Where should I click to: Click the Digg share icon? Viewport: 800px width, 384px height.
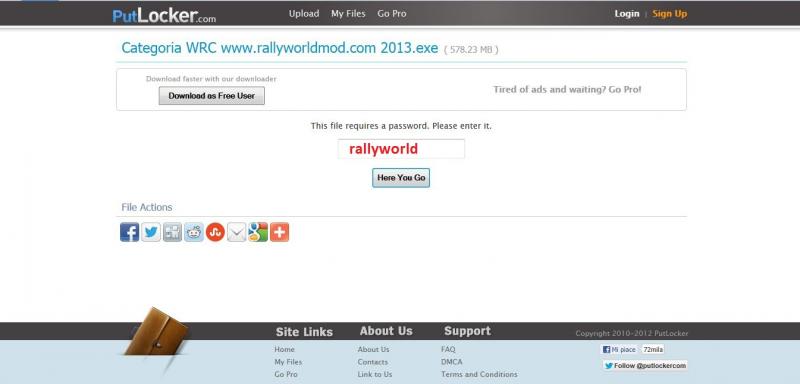(172, 232)
